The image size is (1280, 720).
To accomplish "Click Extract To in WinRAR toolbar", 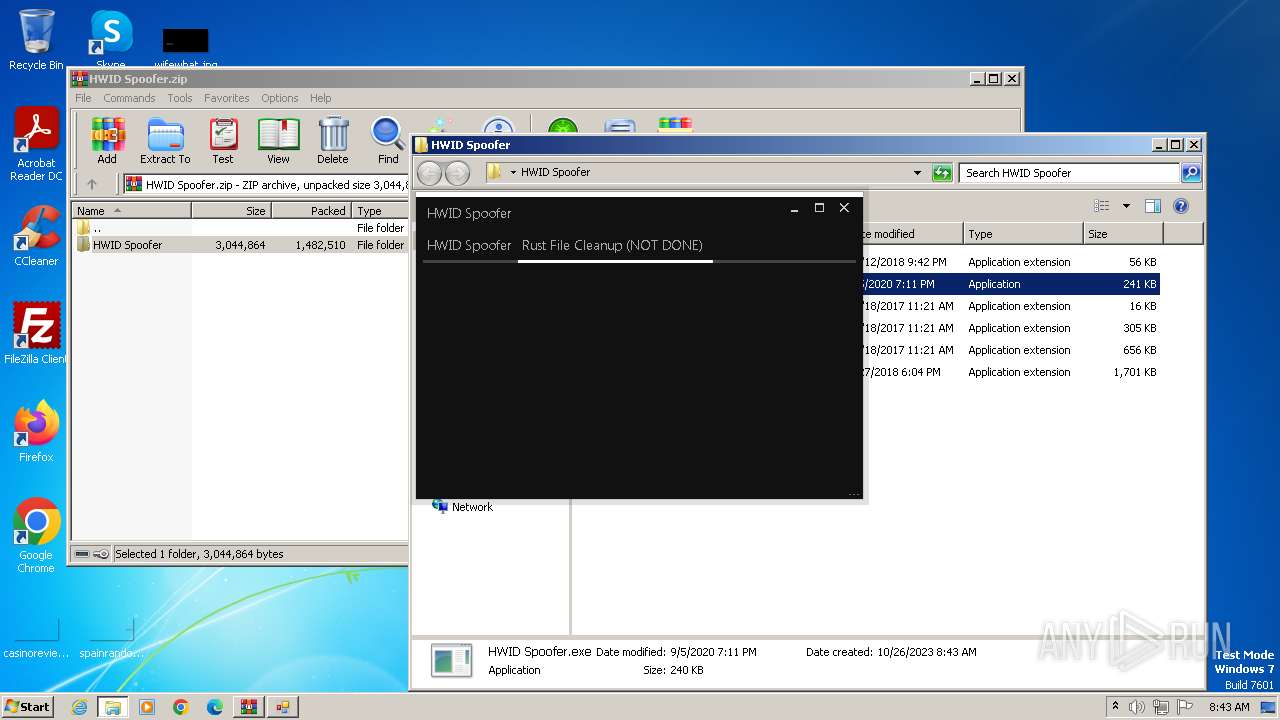I will (165, 141).
